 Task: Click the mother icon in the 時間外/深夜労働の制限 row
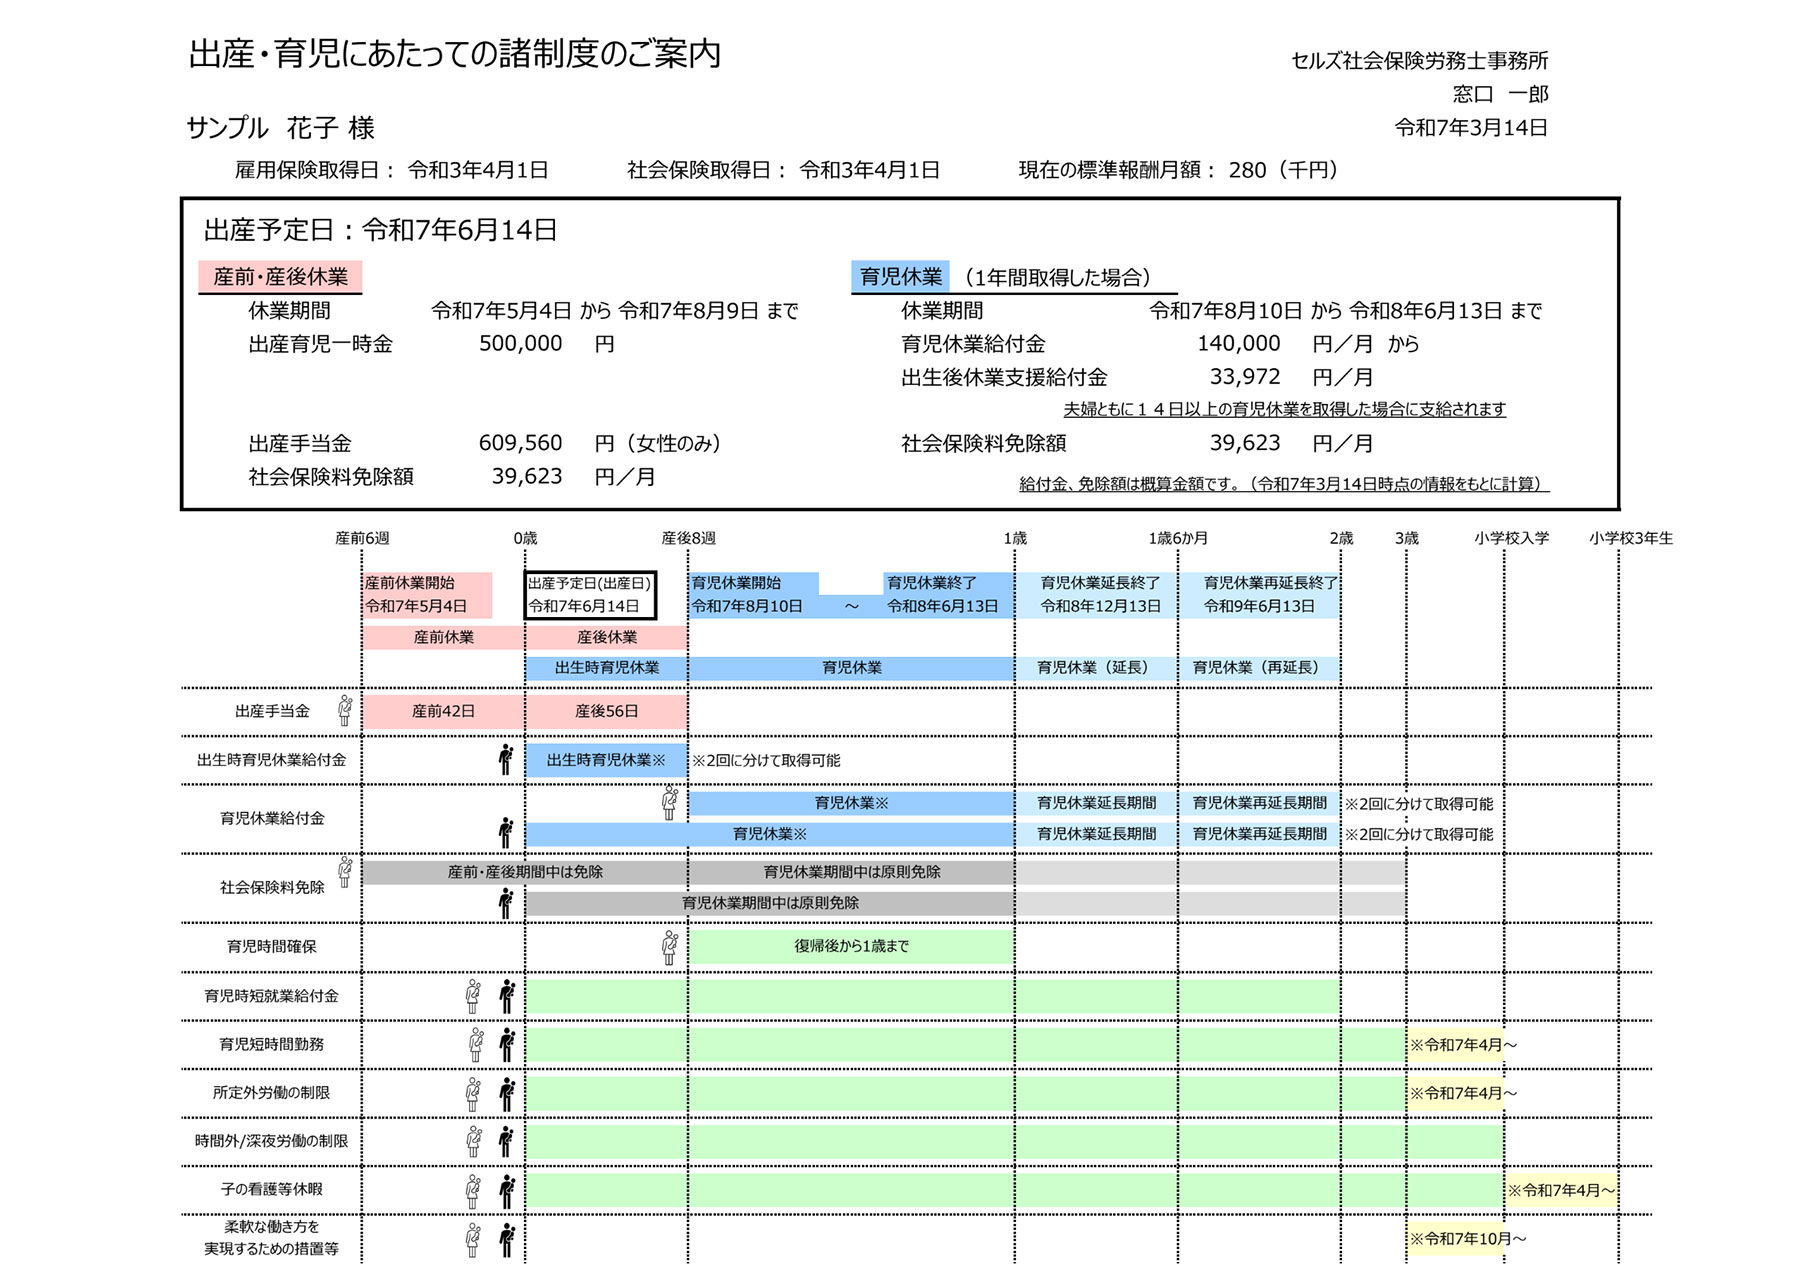tap(474, 1141)
